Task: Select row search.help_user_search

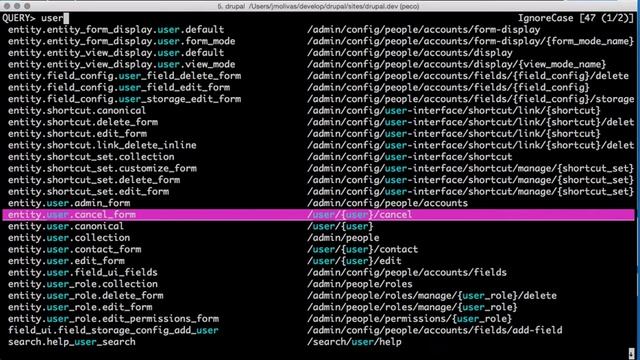Action: click(318, 342)
